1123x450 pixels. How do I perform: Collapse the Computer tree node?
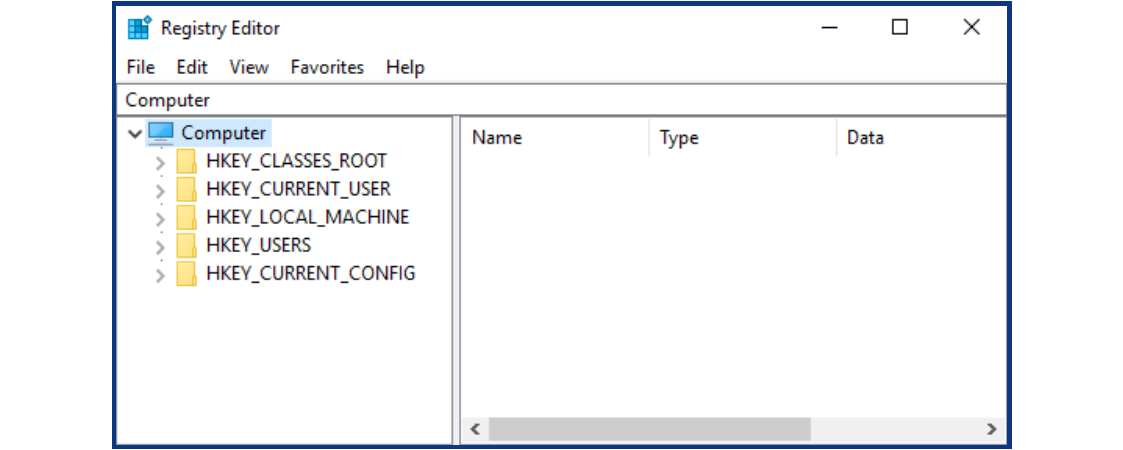click(x=135, y=133)
